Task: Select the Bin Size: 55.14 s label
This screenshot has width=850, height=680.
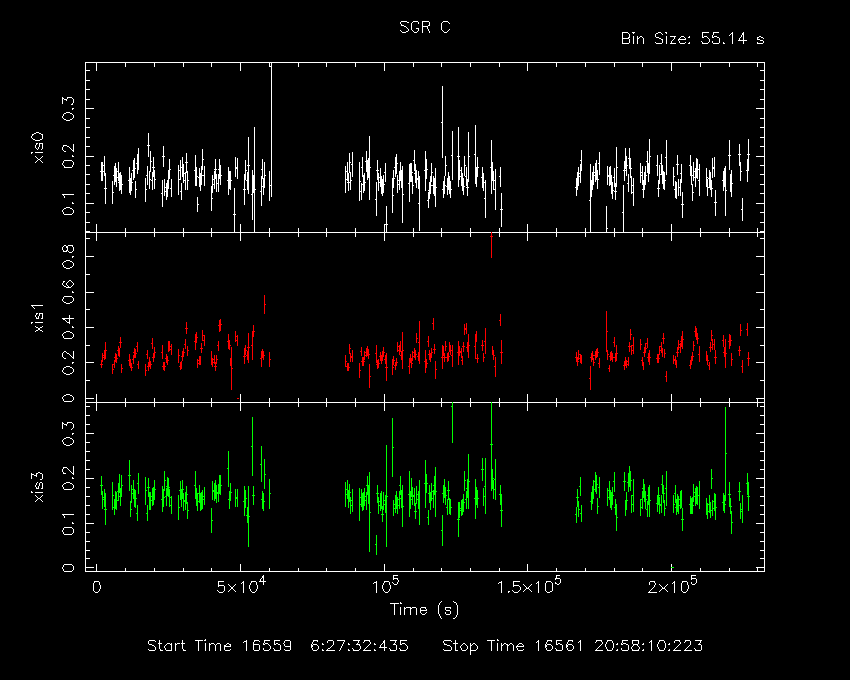Action: (x=692, y=39)
